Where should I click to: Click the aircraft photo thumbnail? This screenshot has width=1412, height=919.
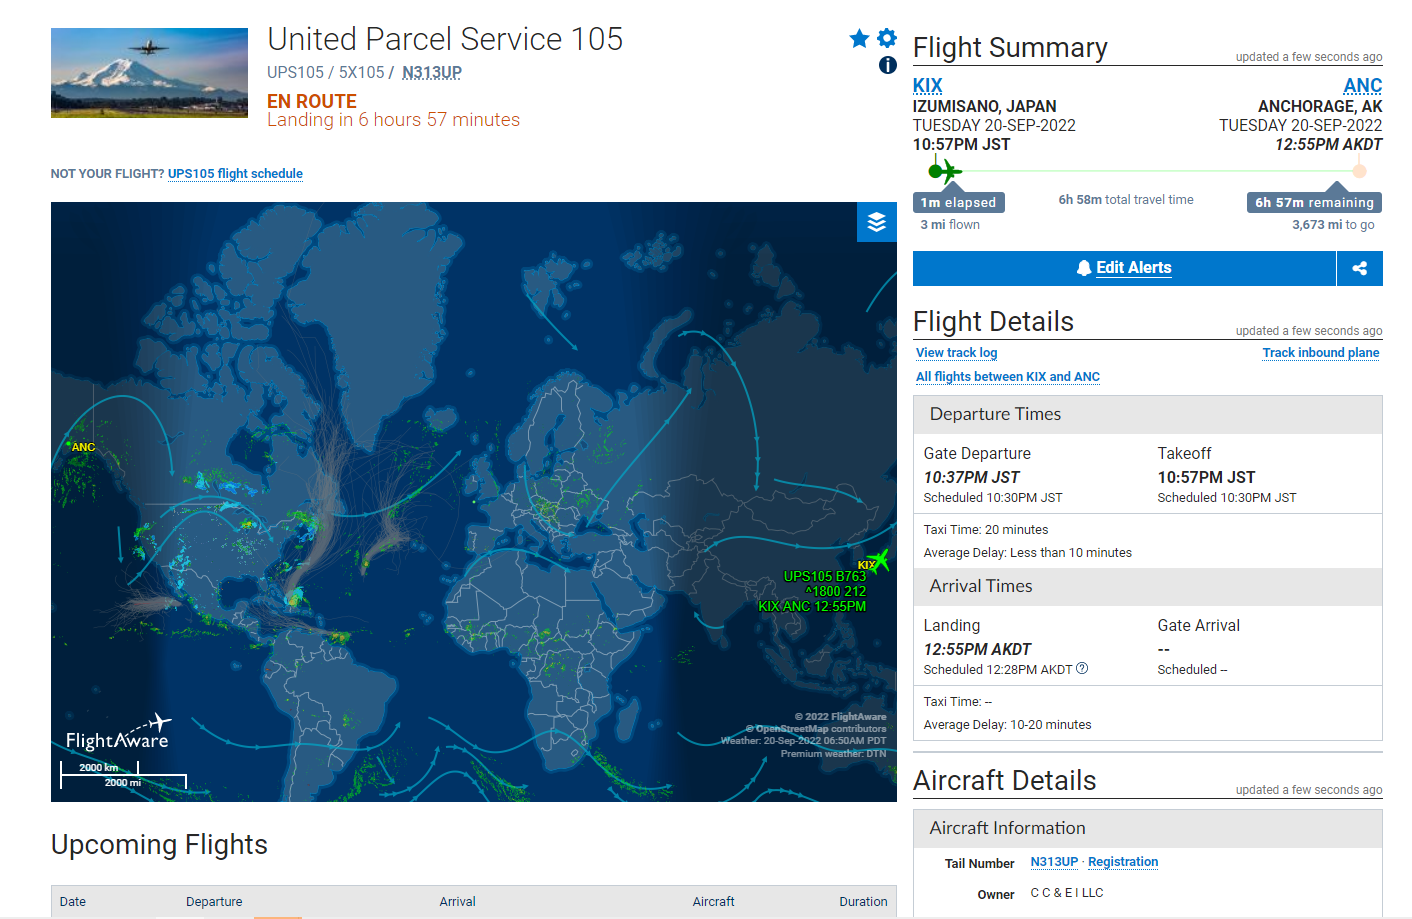click(149, 73)
